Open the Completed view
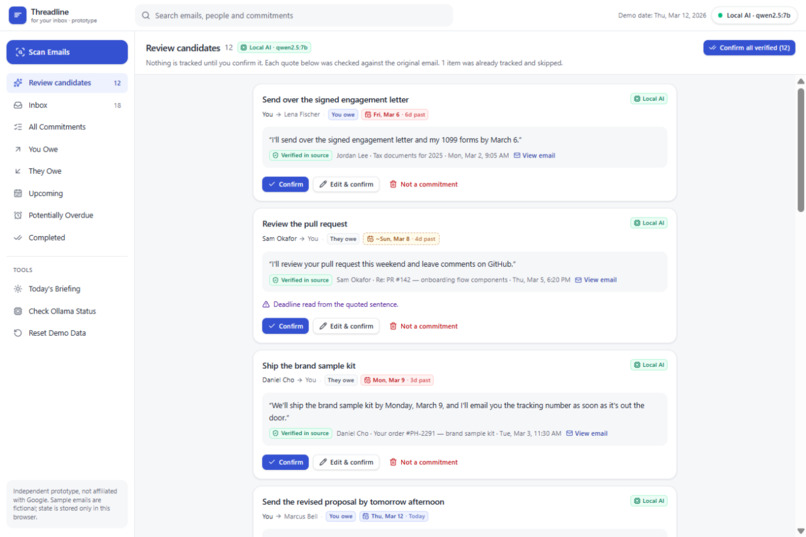Viewport: 806px width, 537px height. tap(67, 237)
